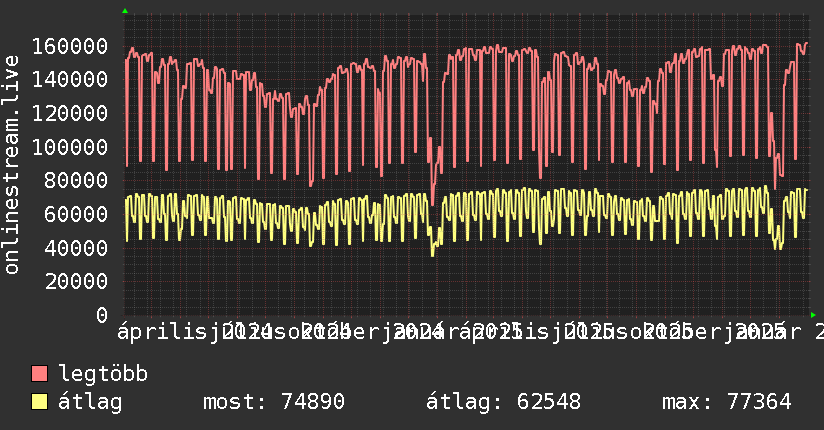Click the 20000 y-axis label
This screenshot has height=430, width=824.
(x=76, y=282)
